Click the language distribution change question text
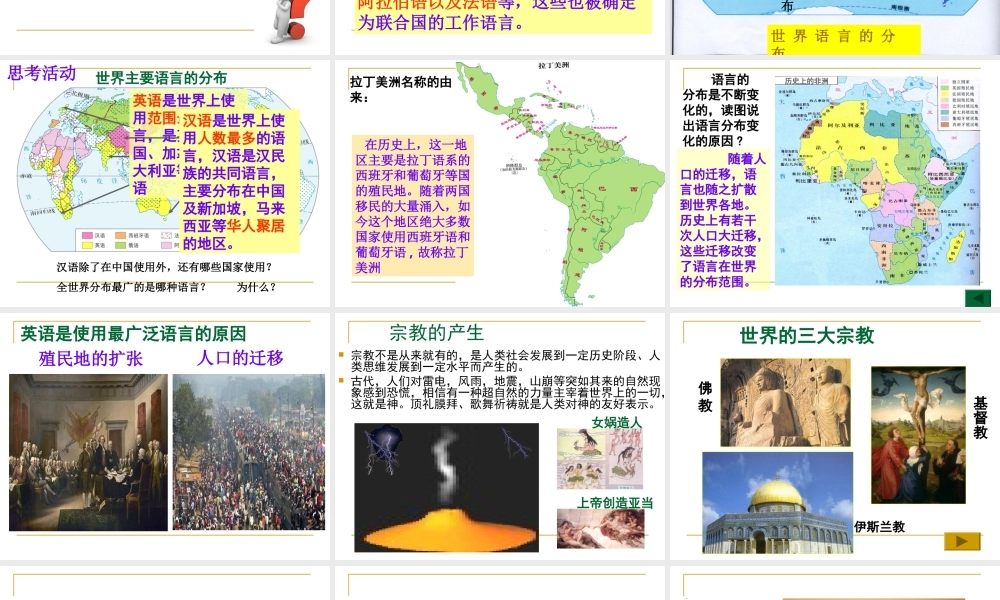 point(721,110)
